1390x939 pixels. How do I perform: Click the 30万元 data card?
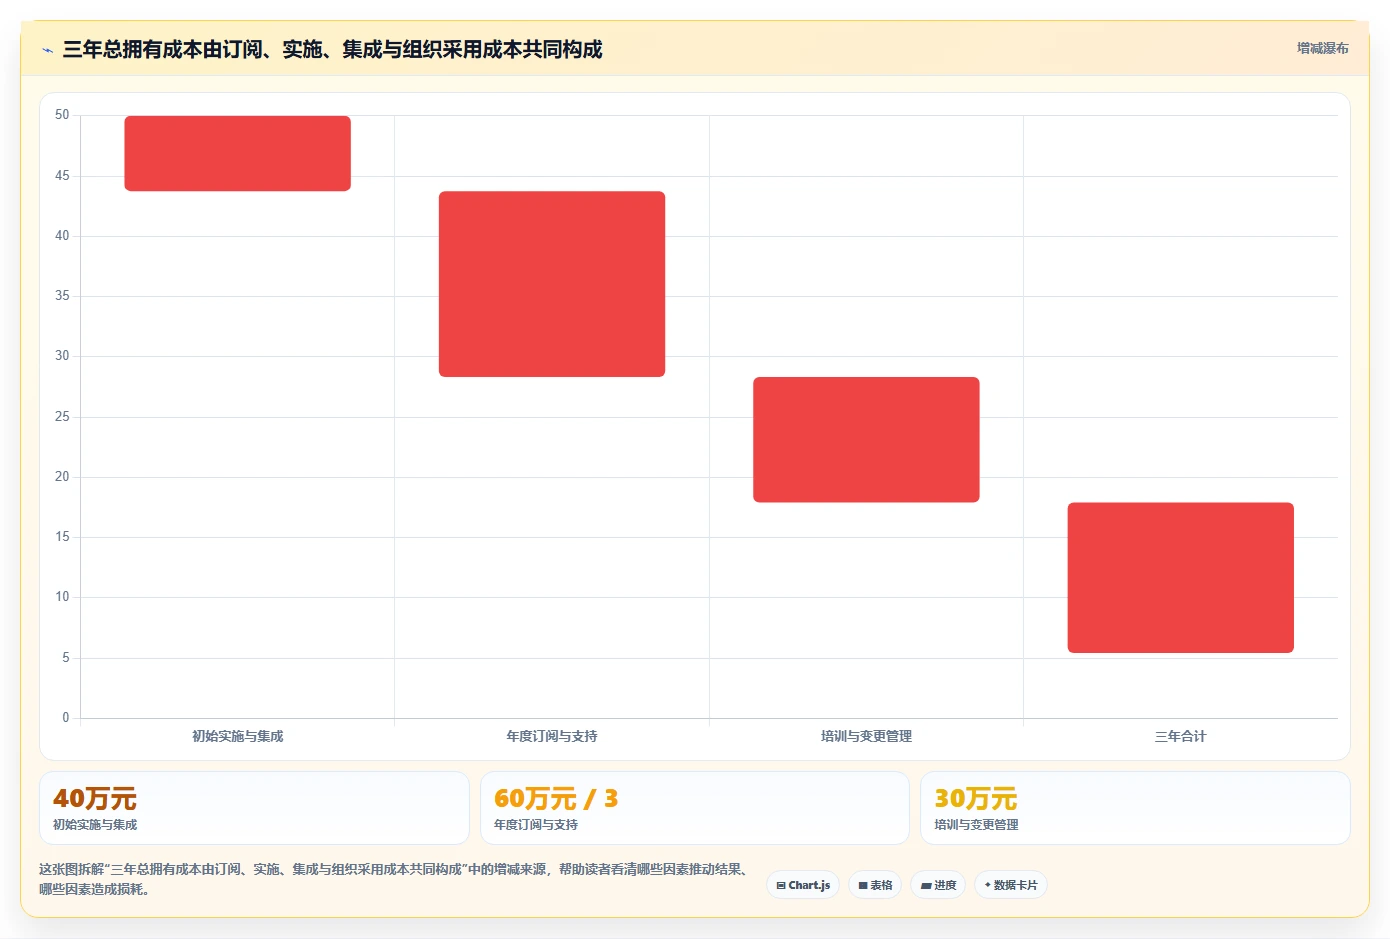click(x=1135, y=808)
